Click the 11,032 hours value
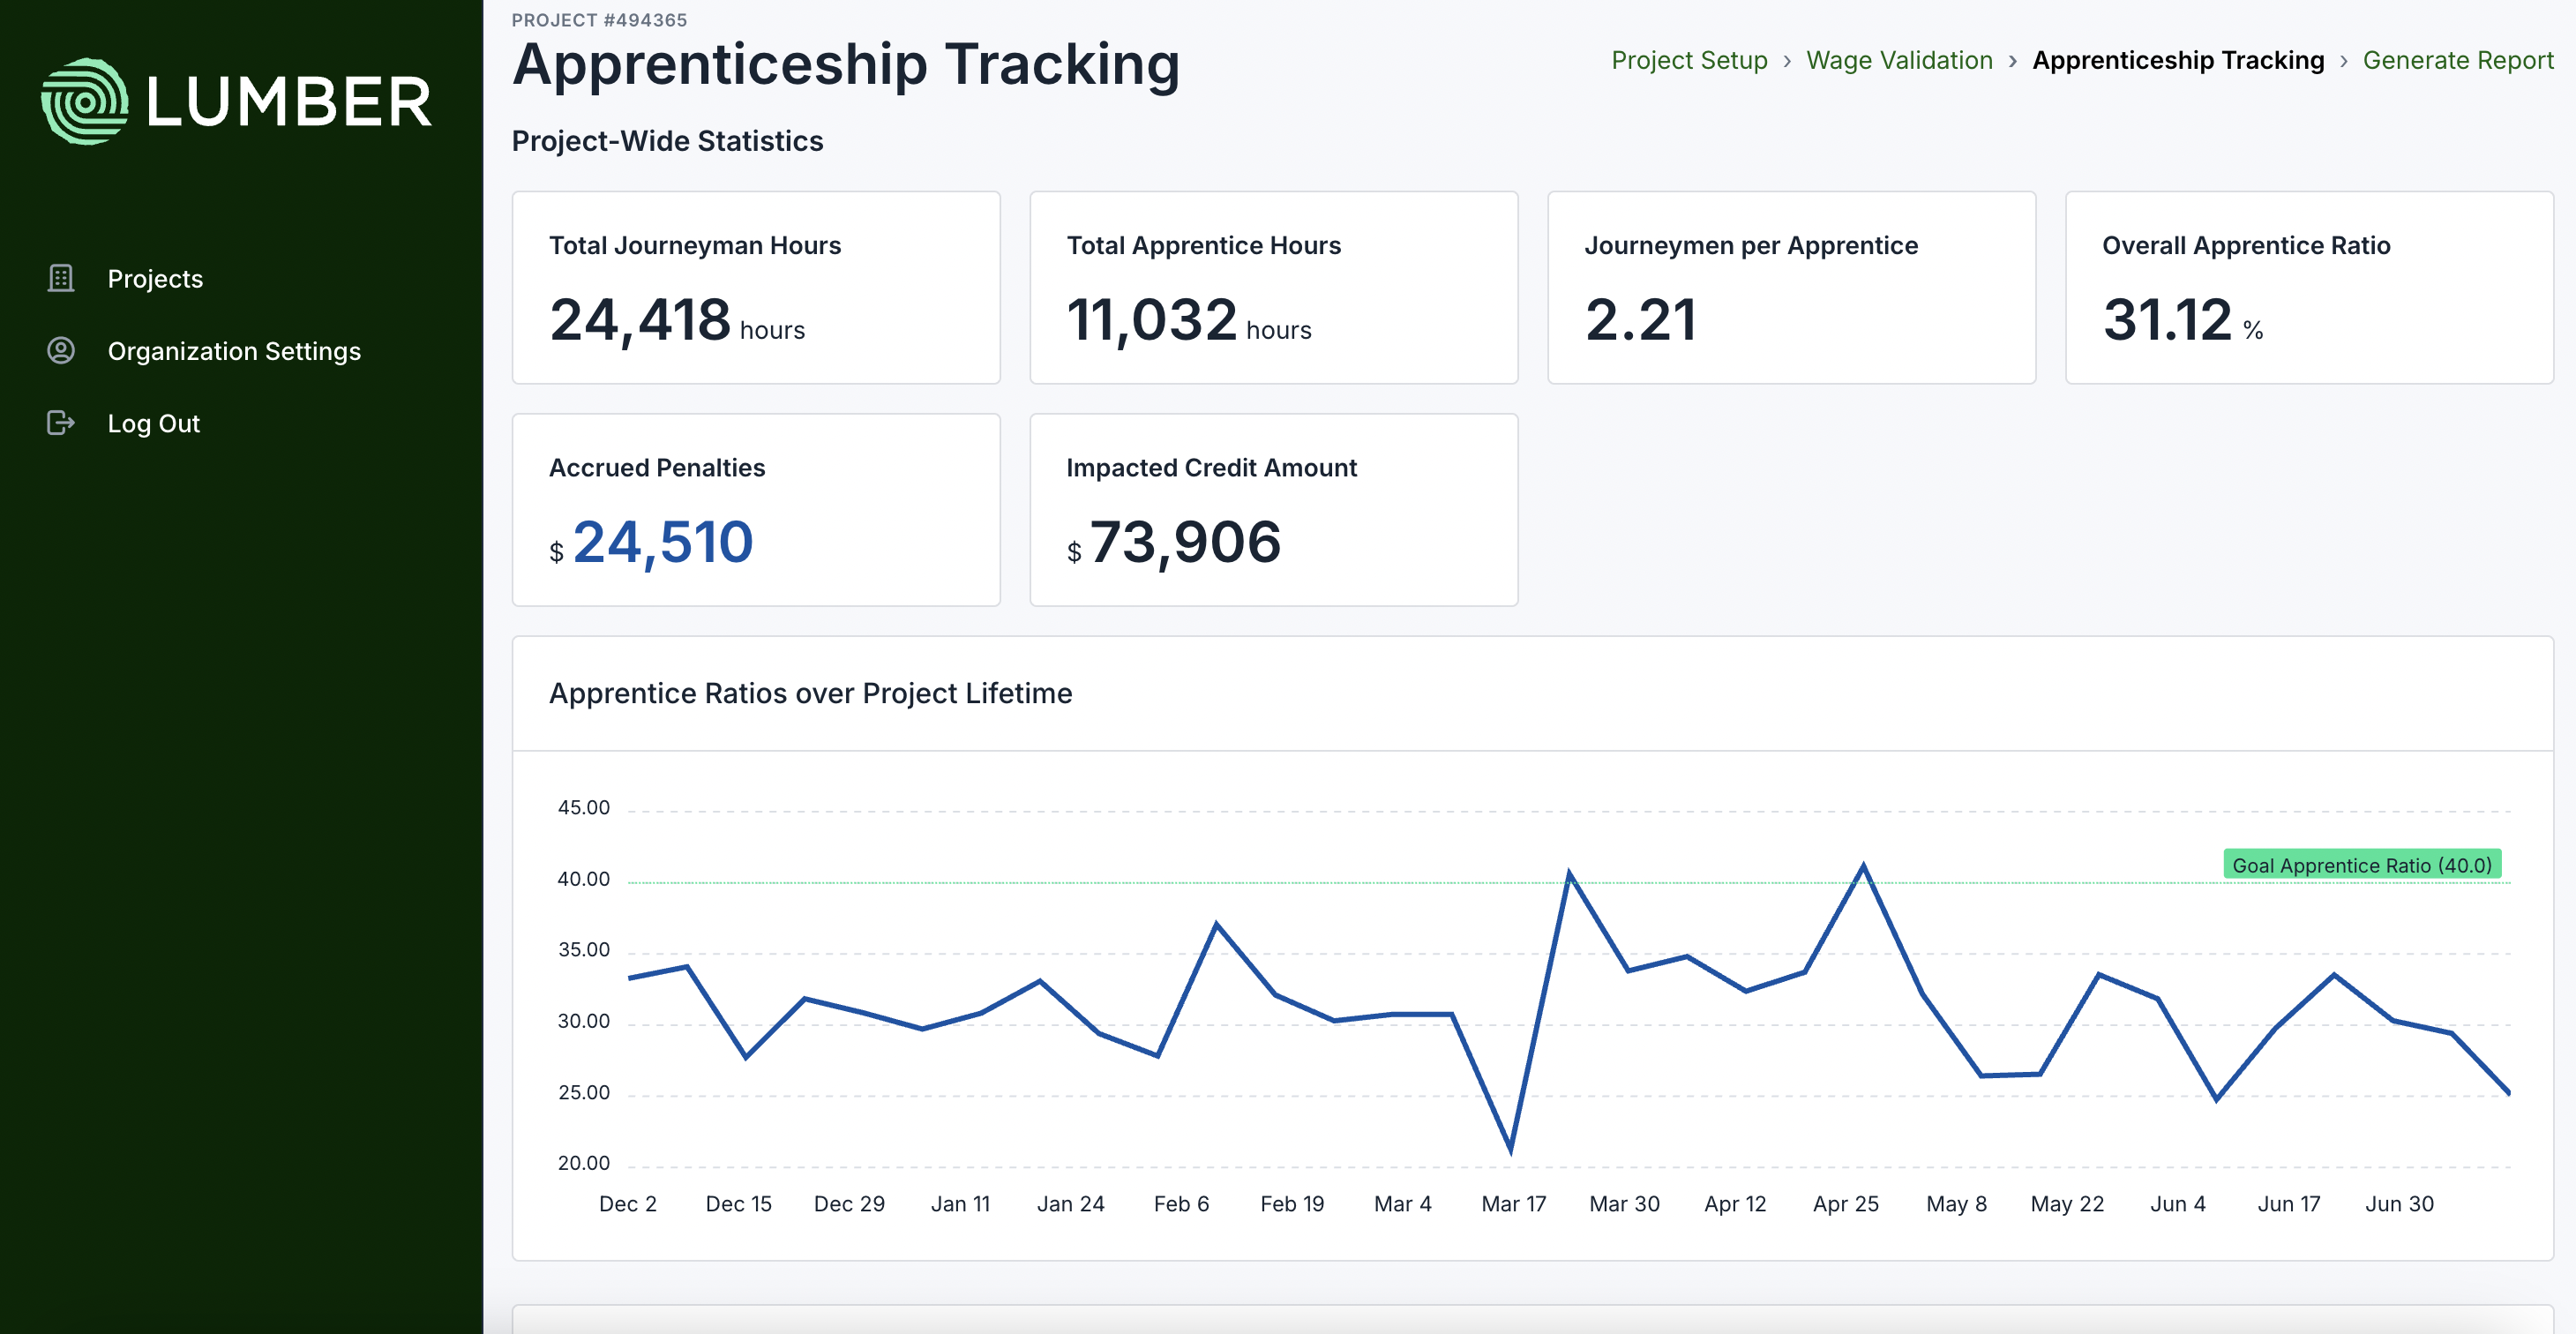The image size is (2576, 1334). [x=1188, y=320]
